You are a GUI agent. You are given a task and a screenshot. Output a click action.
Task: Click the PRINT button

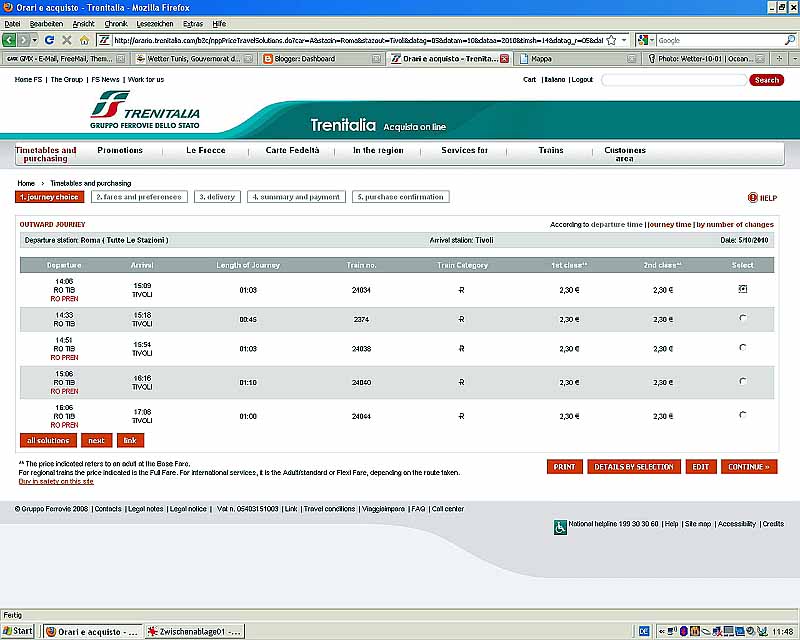click(564, 466)
